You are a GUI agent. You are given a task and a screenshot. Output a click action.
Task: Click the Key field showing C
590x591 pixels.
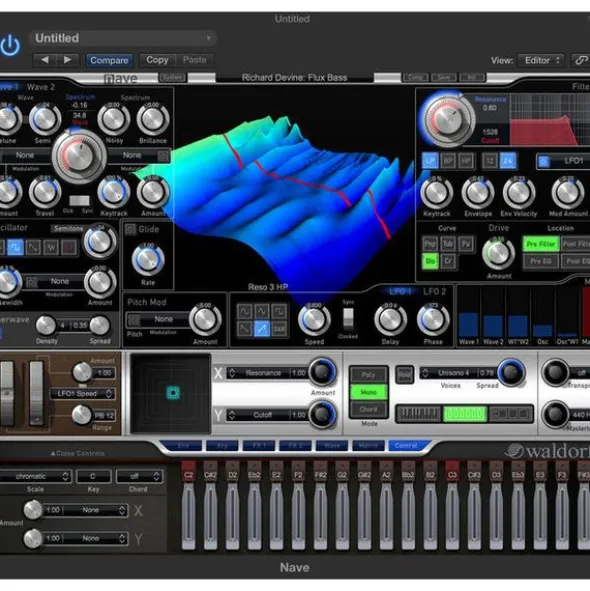coord(93,476)
